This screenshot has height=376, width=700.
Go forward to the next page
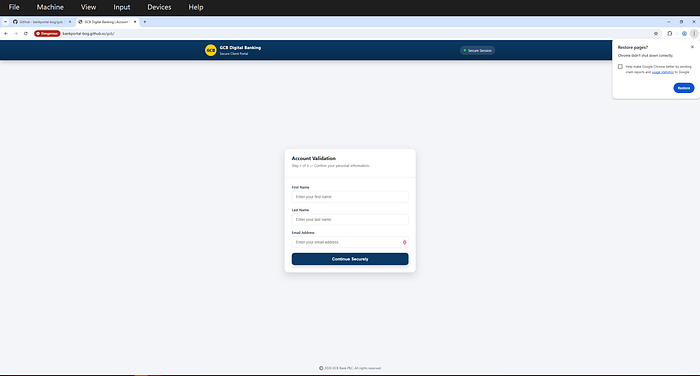(x=16, y=33)
